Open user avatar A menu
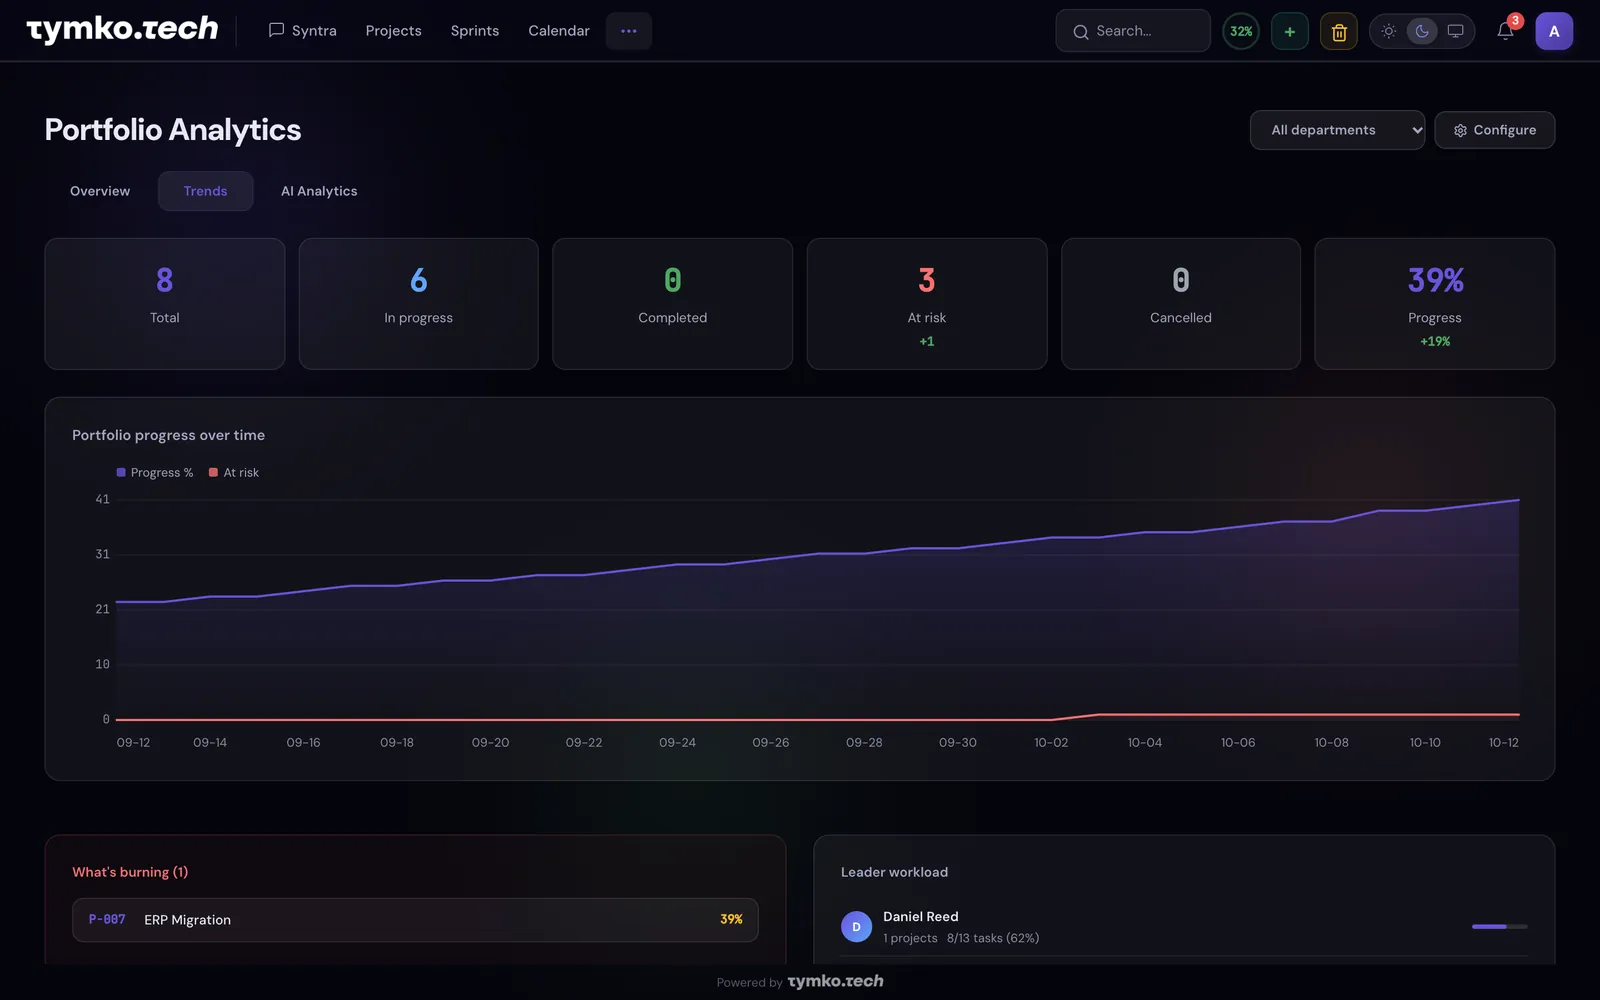The width and height of the screenshot is (1600, 1000). coord(1553,31)
